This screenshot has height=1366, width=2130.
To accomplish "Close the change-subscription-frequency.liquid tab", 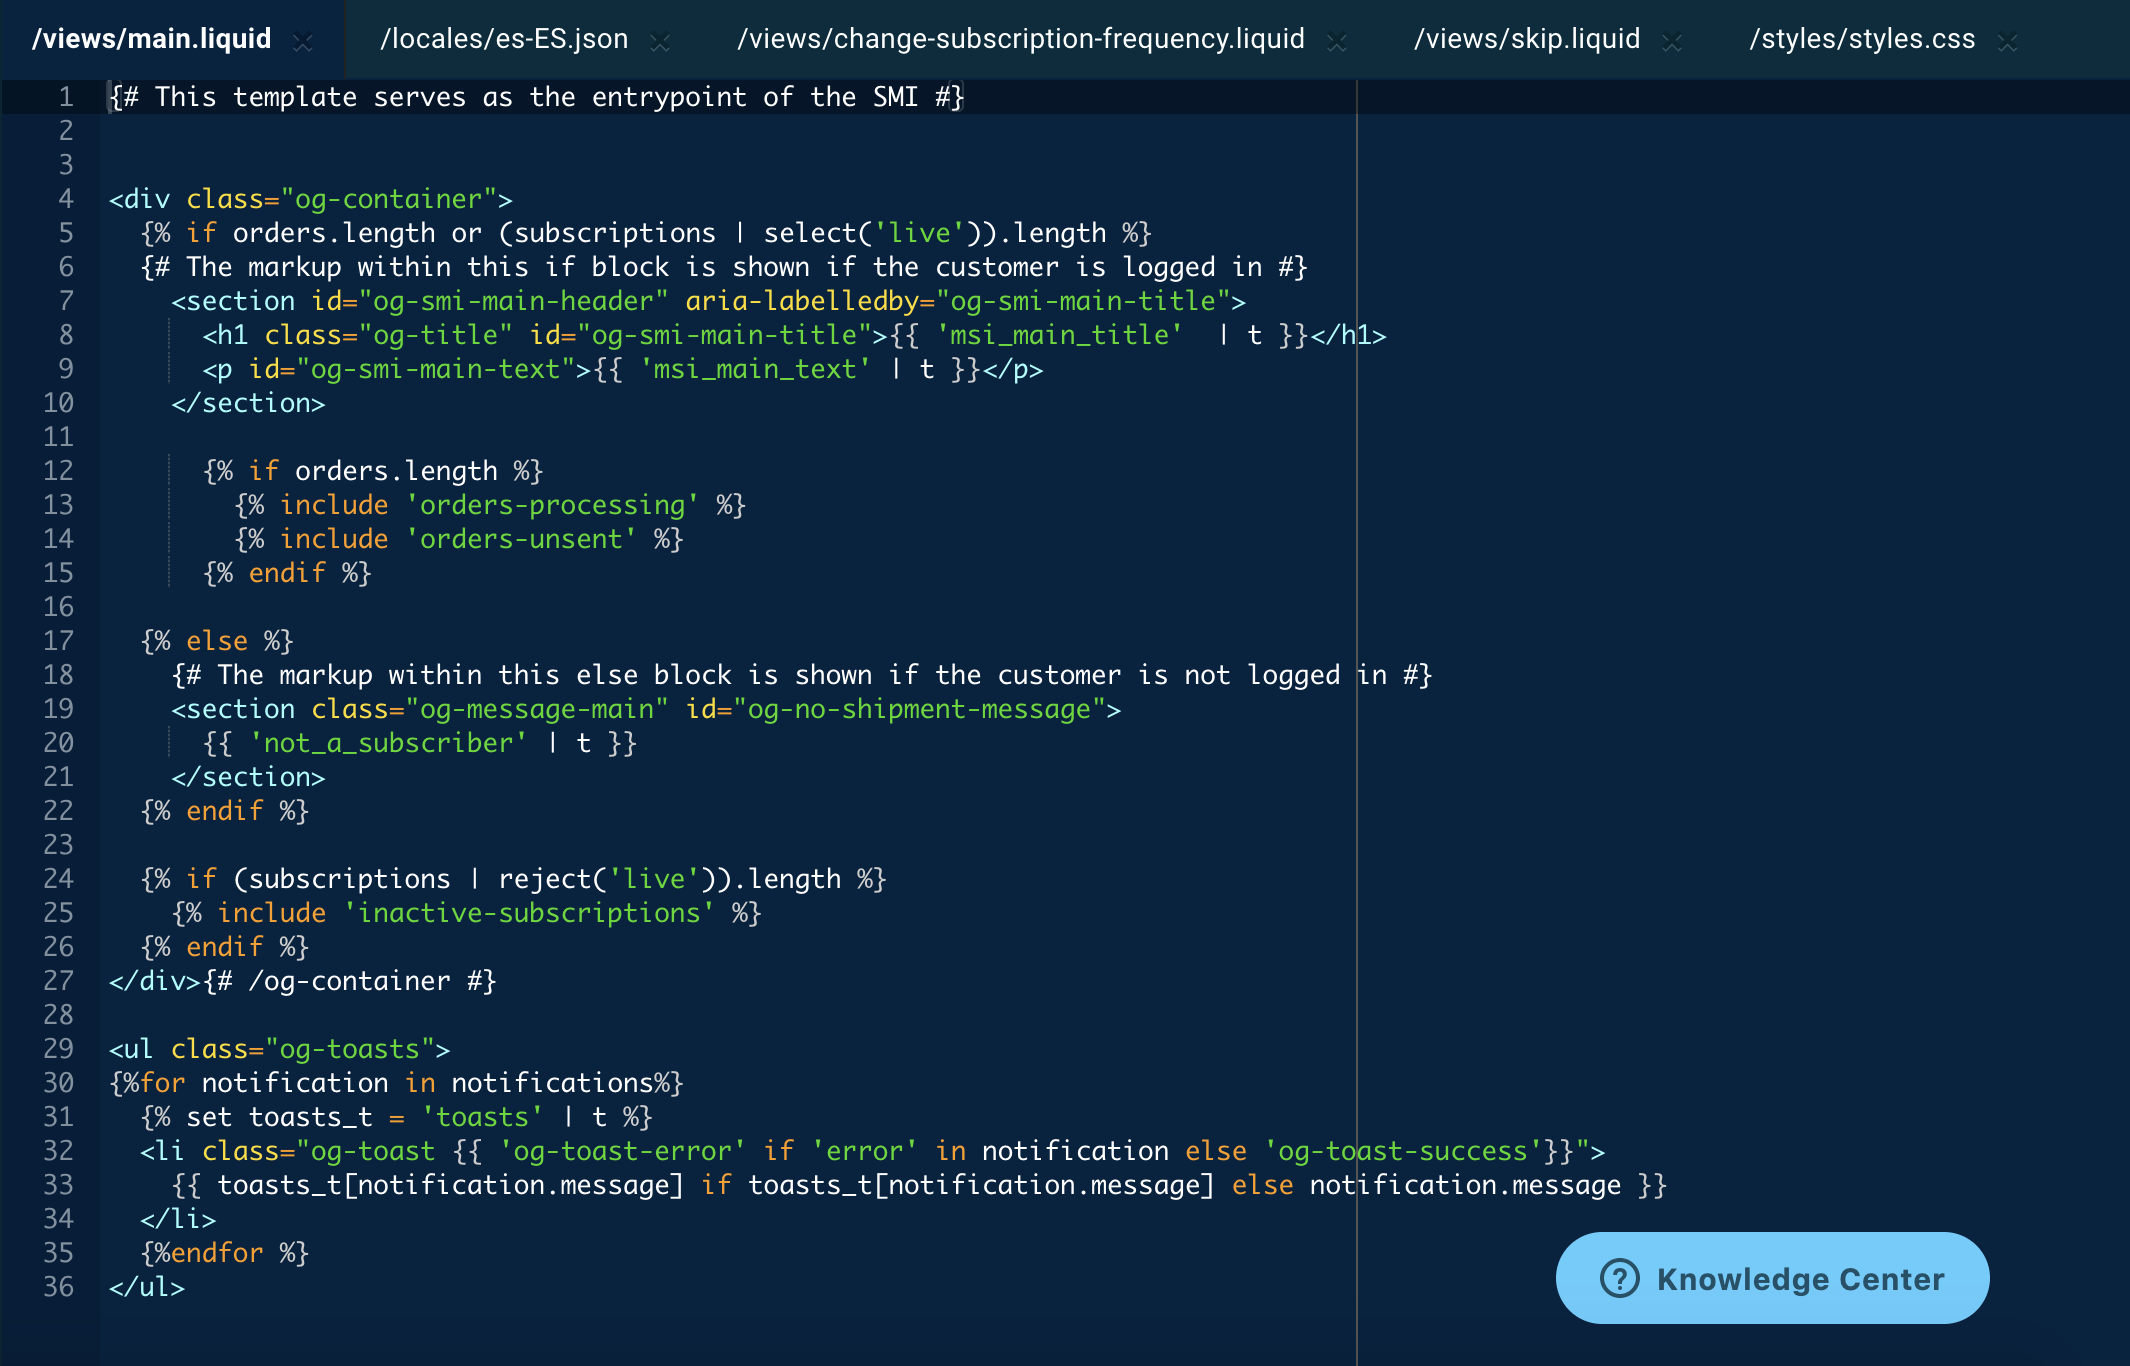I will 1336,42.
